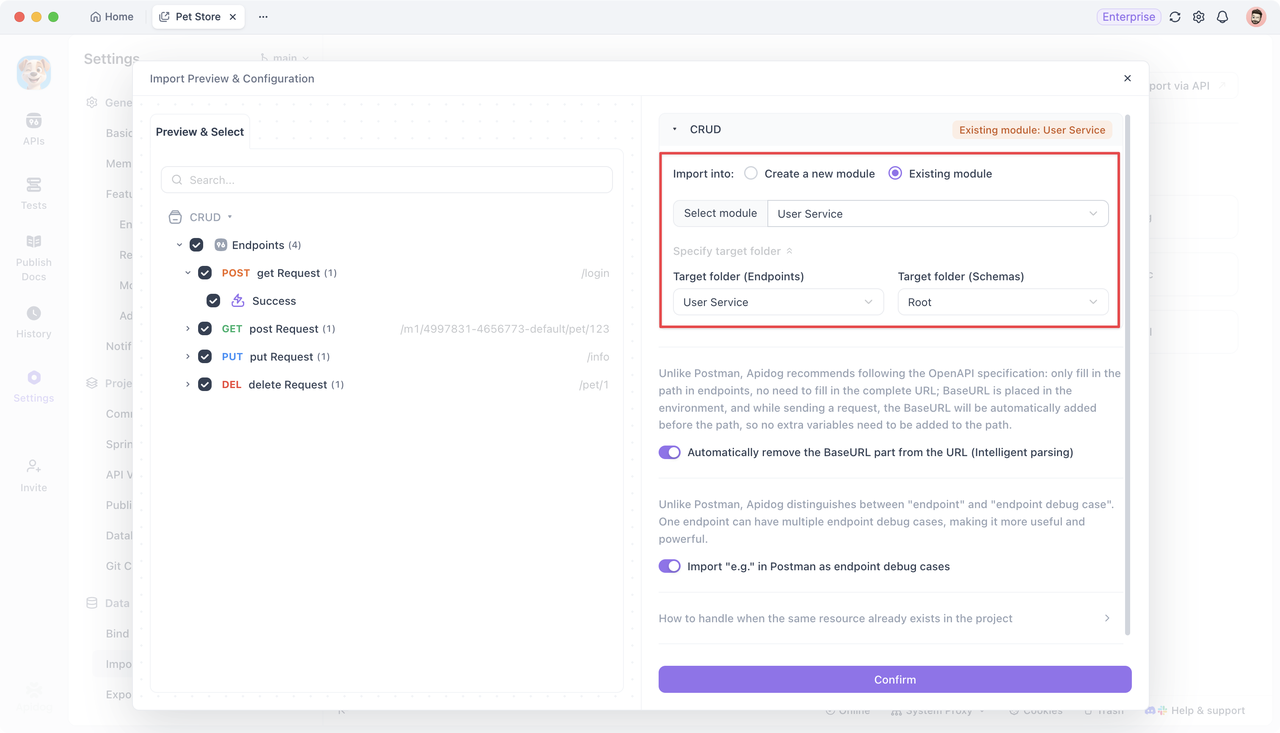Expand the GET post Request tree item

pos(186,328)
